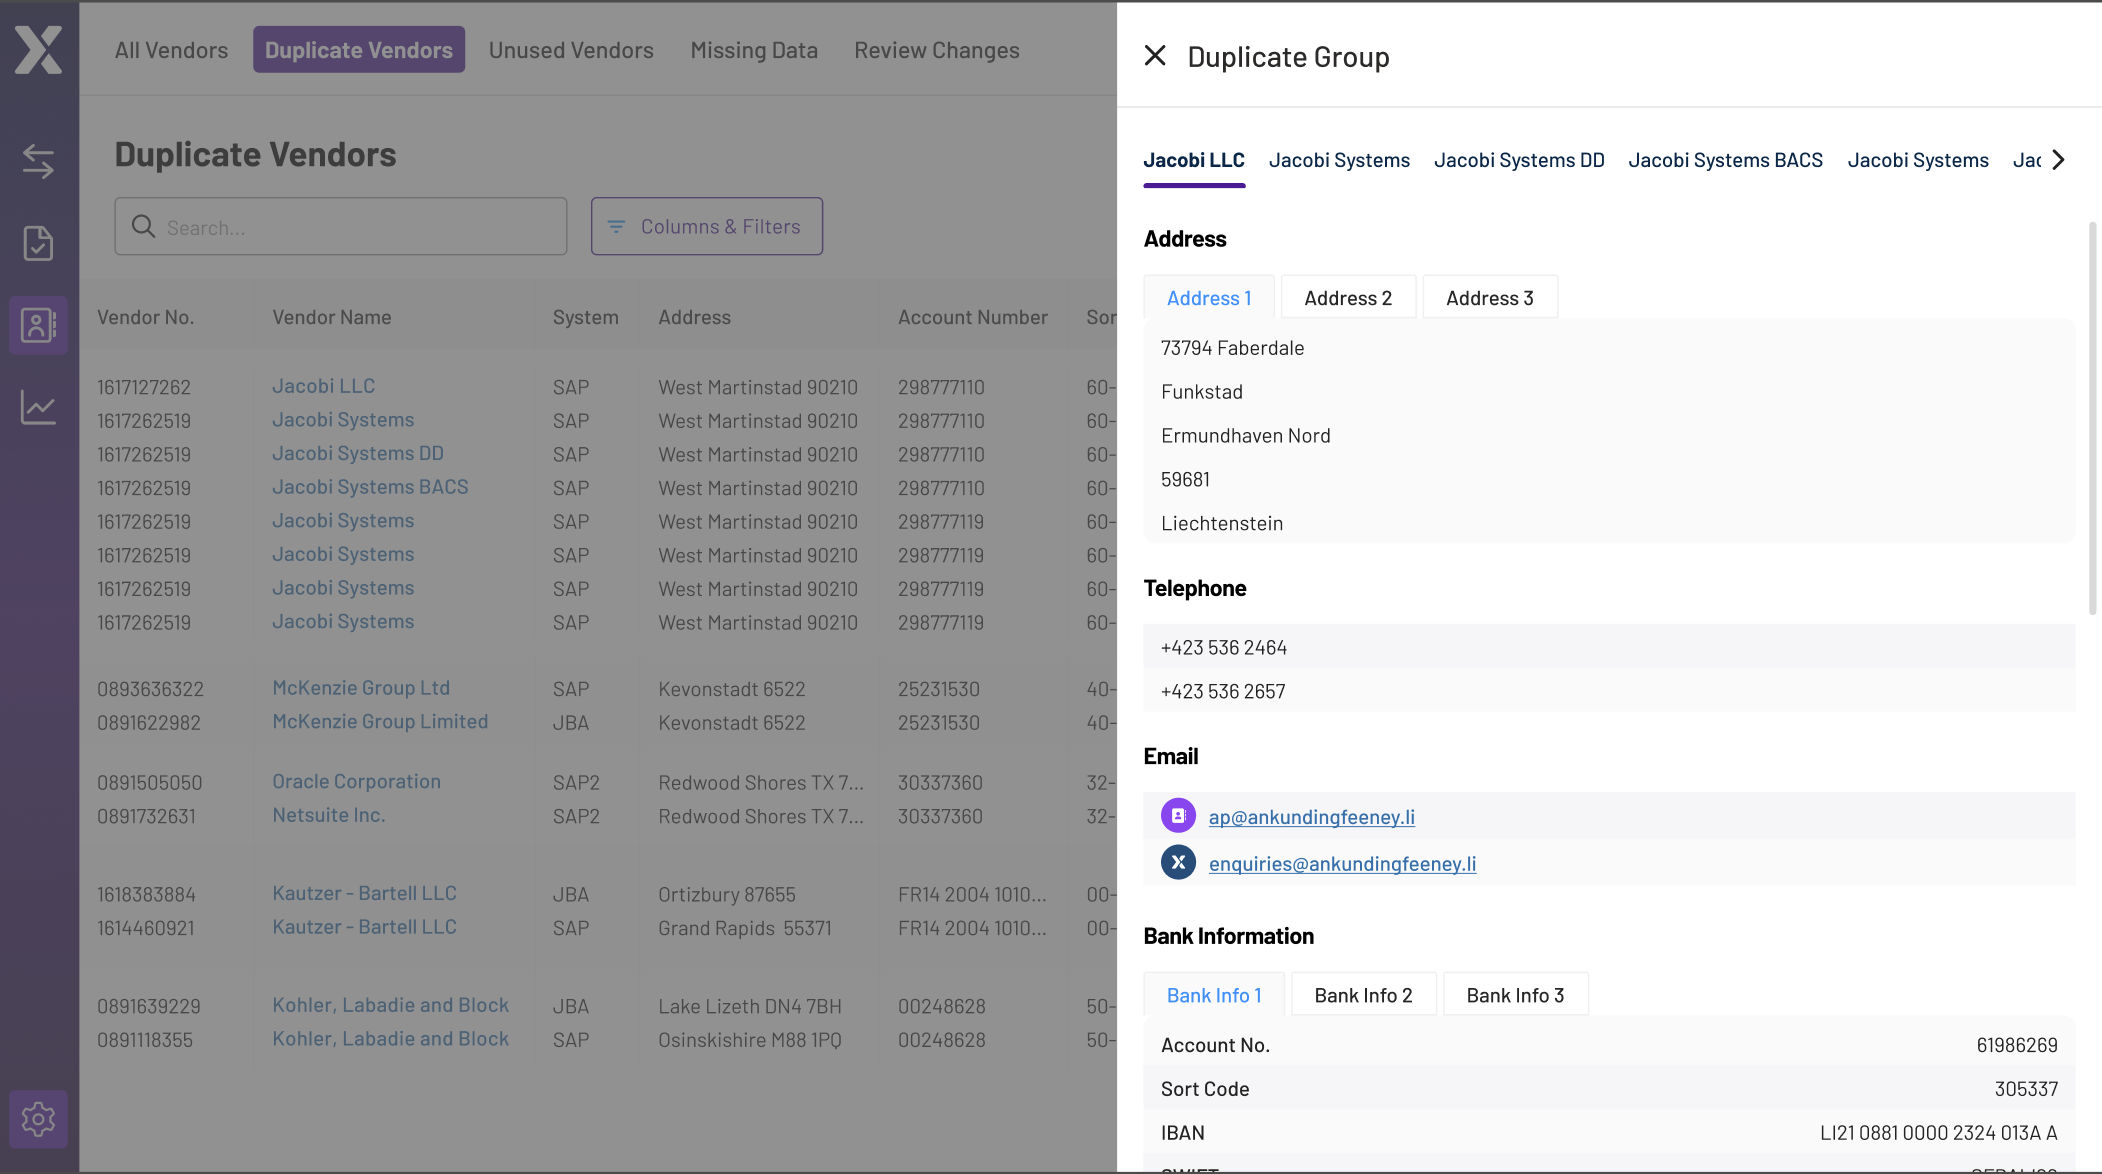Image resolution: width=2102 pixels, height=1174 pixels.
Task: Open Netsuite Inc. vendor link
Action: pyautogui.click(x=328, y=815)
